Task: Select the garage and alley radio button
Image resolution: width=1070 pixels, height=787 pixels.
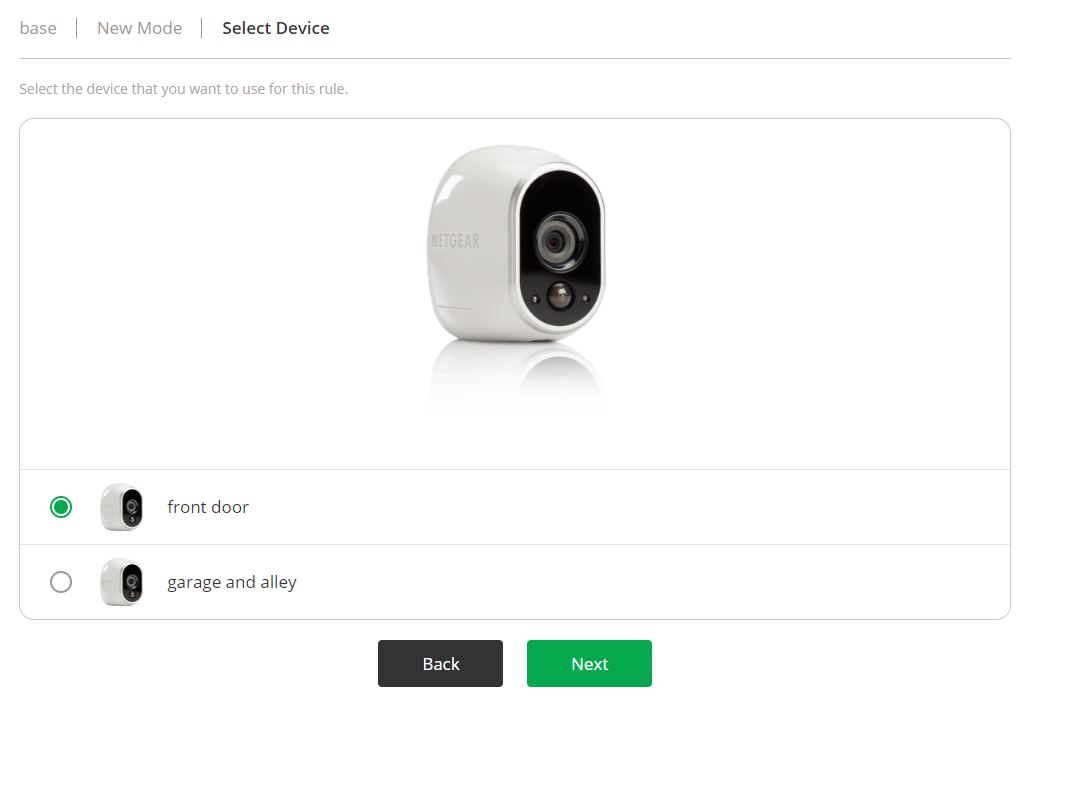Action: tap(60, 581)
